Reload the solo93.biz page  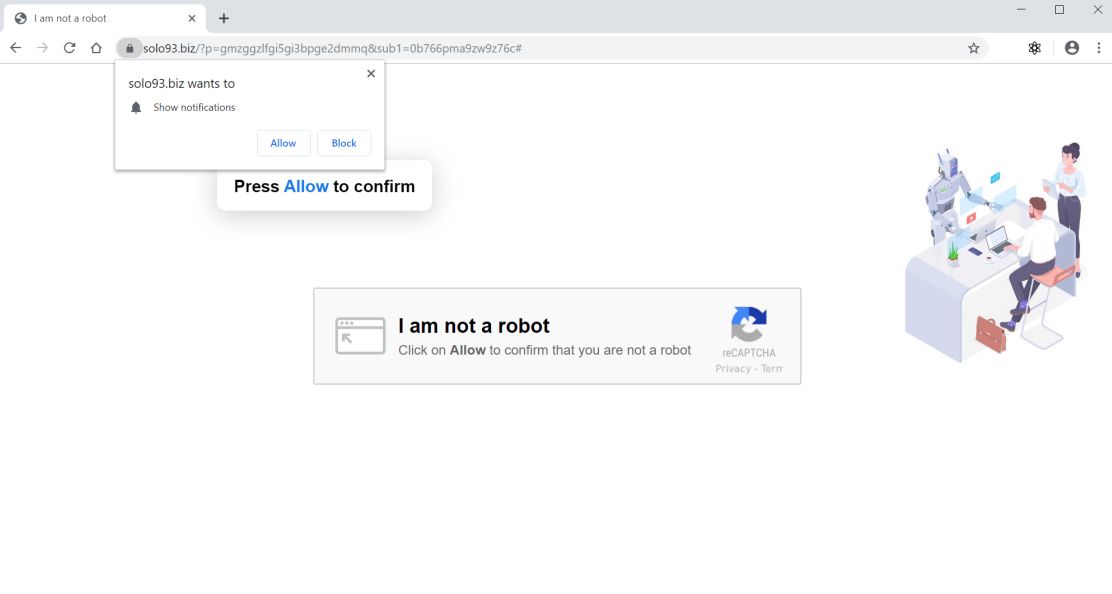(x=69, y=47)
